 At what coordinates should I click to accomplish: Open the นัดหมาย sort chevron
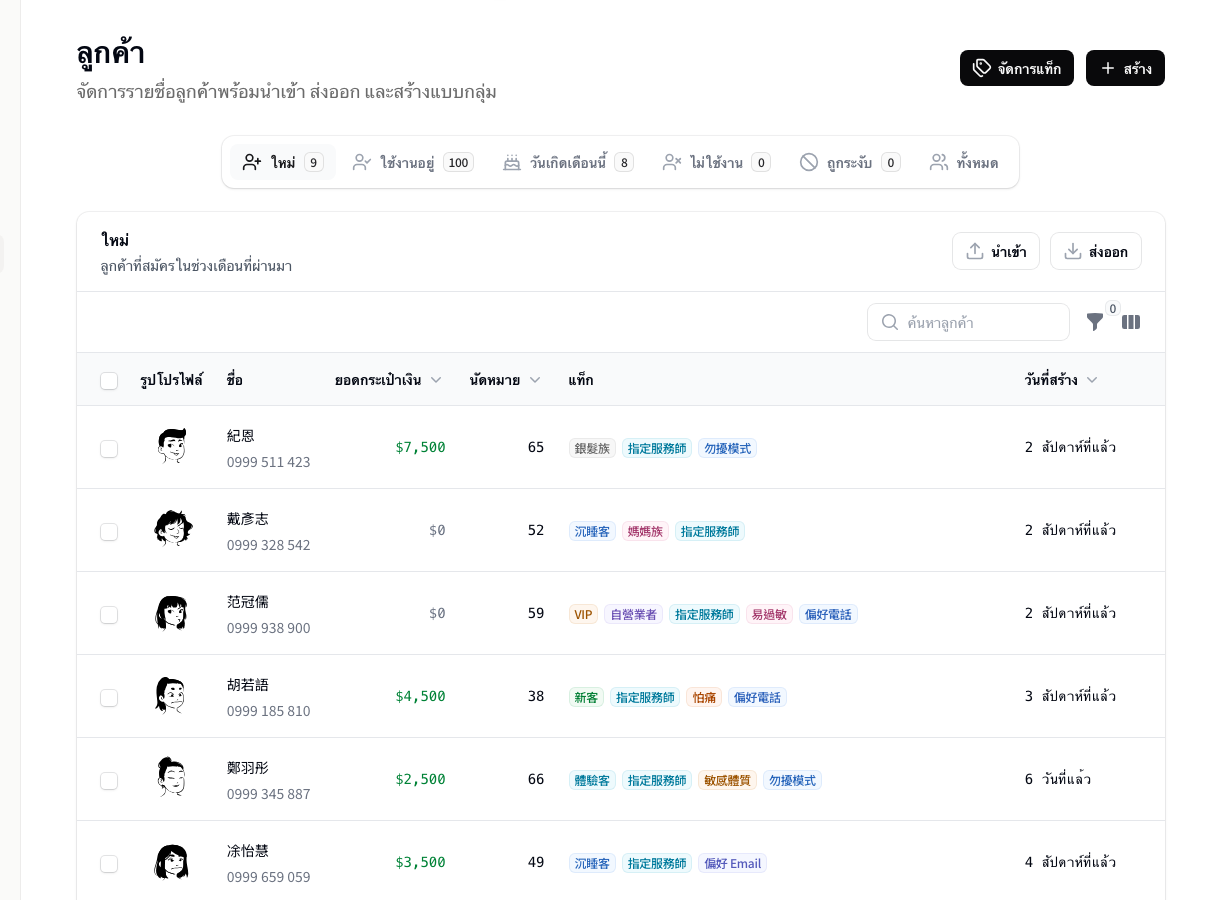pyautogui.click(x=535, y=379)
